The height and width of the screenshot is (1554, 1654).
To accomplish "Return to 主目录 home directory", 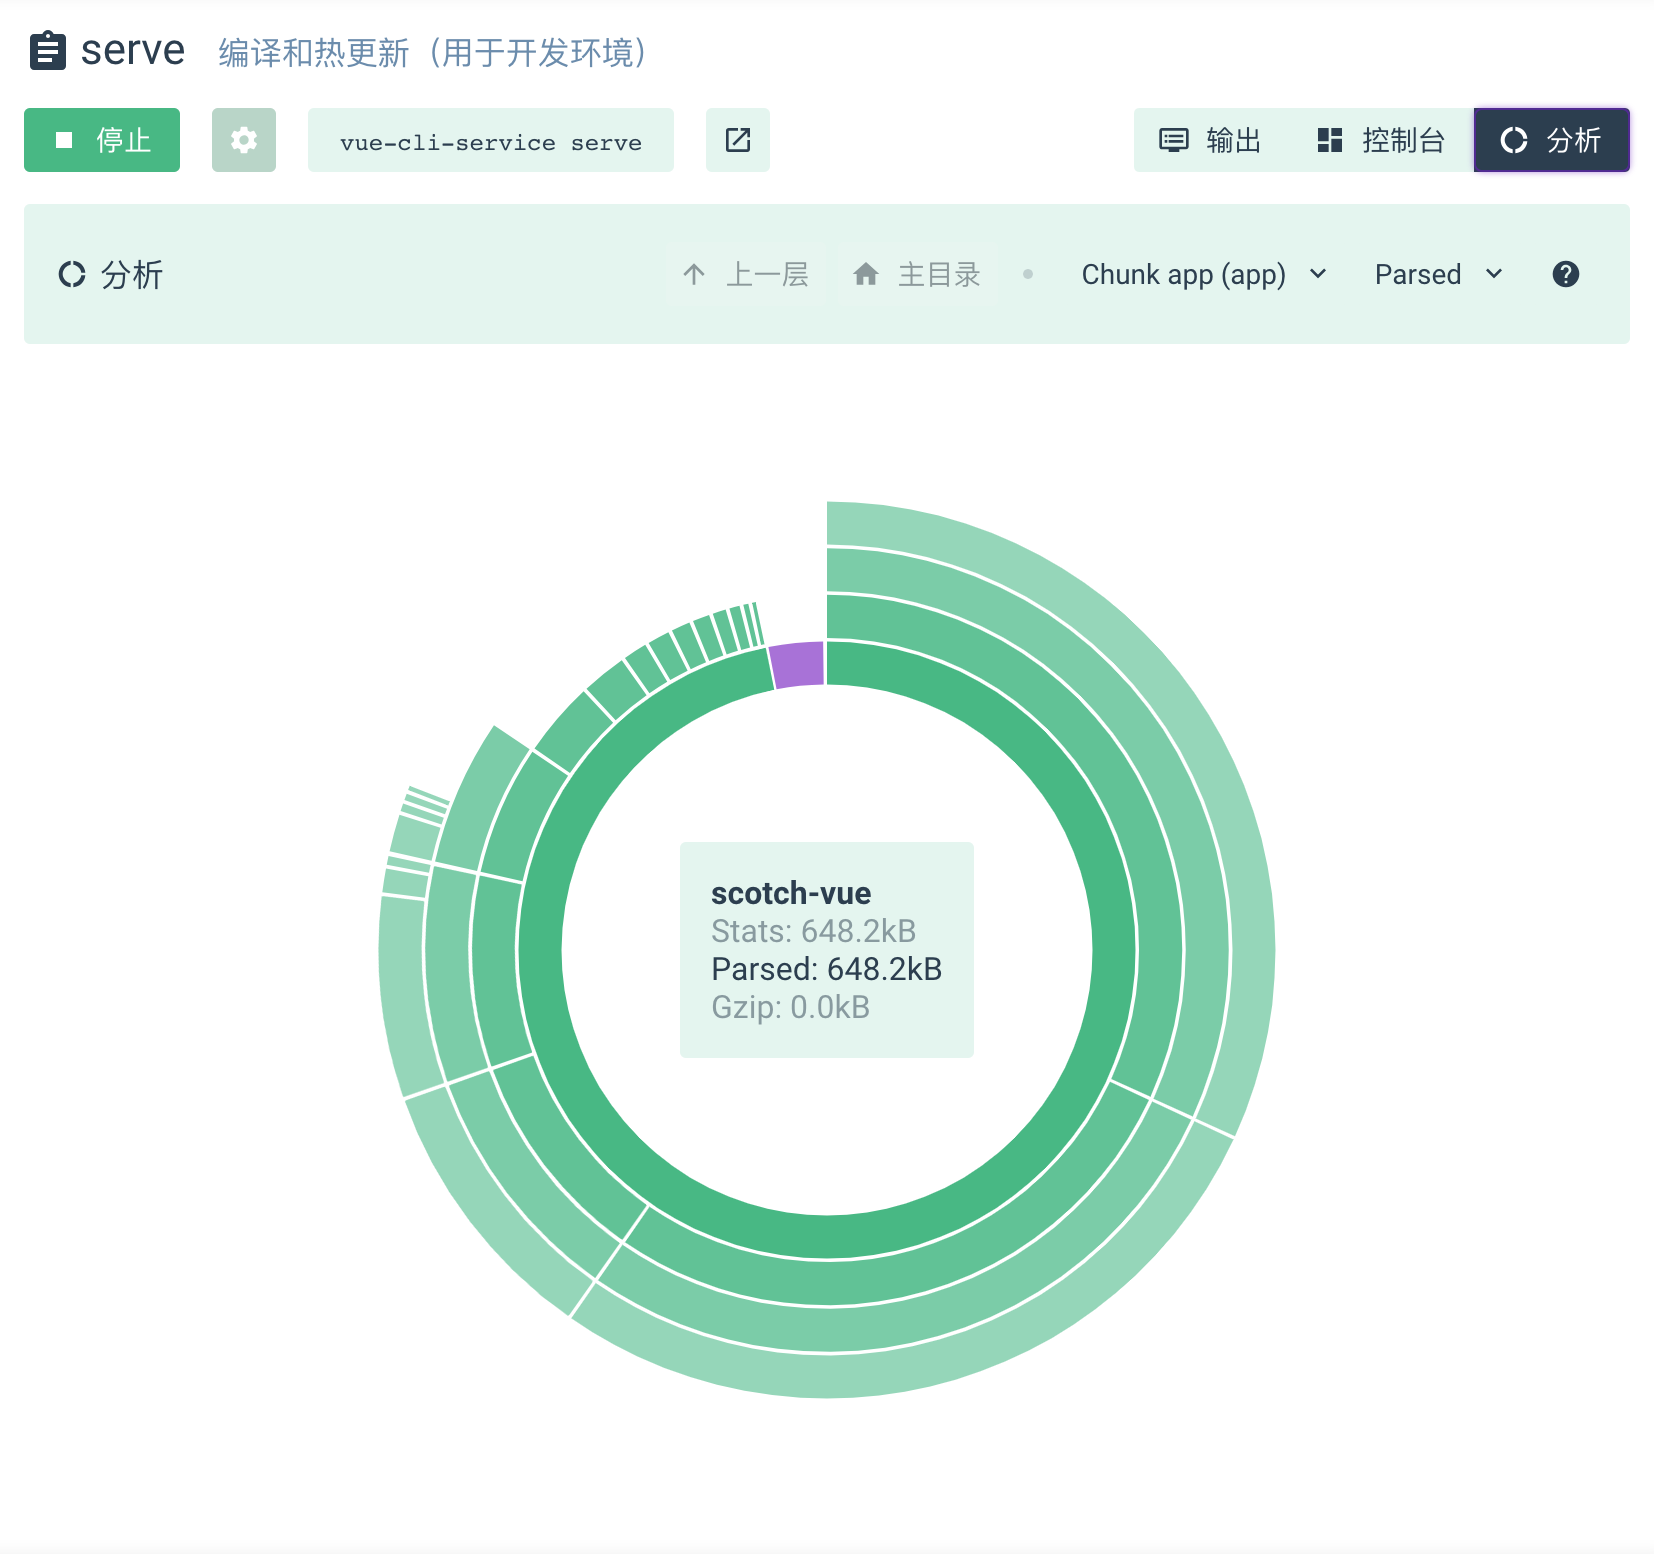I will click(917, 274).
